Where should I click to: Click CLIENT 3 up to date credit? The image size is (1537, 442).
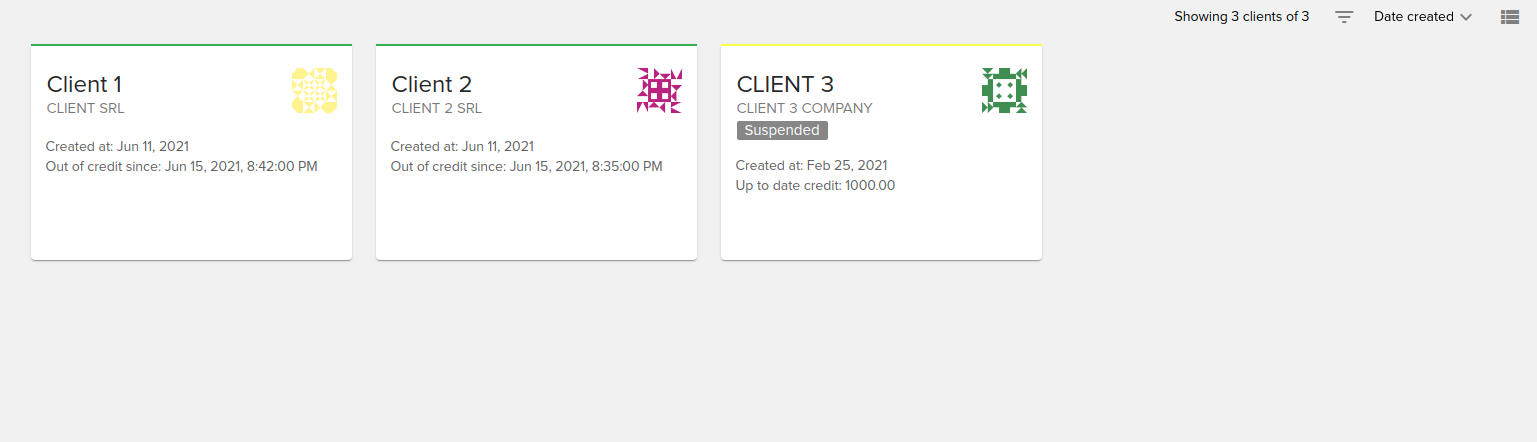point(815,185)
